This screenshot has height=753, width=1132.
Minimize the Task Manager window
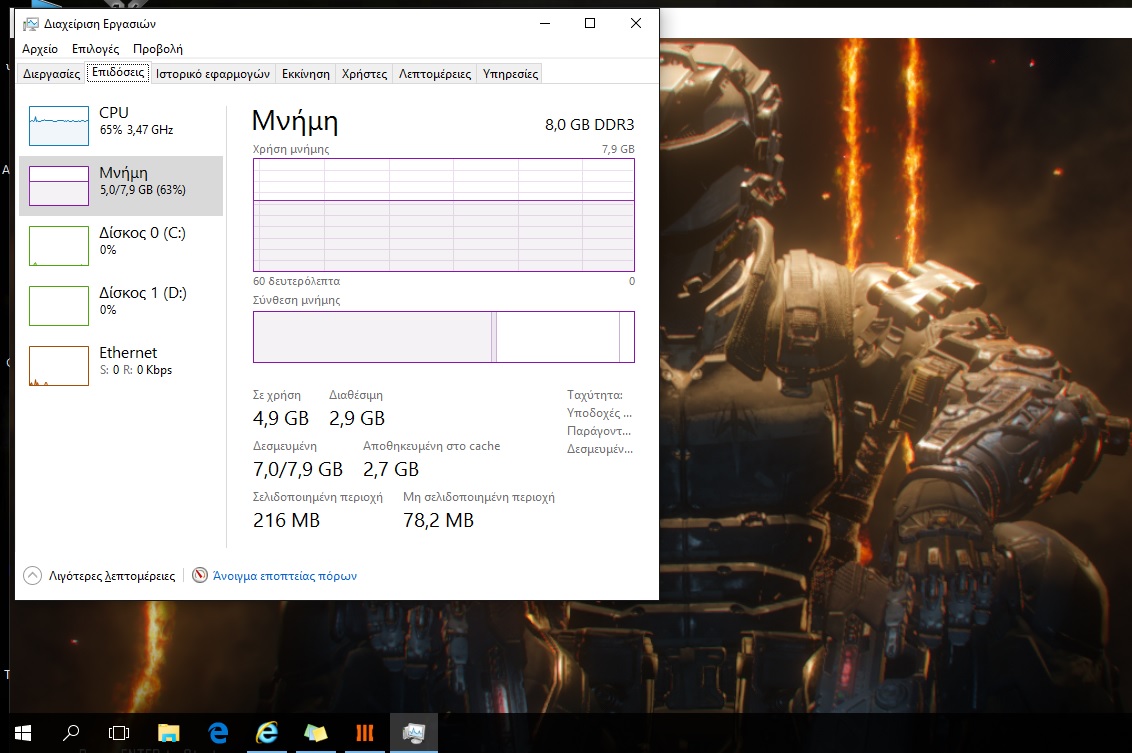click(545, 23)
